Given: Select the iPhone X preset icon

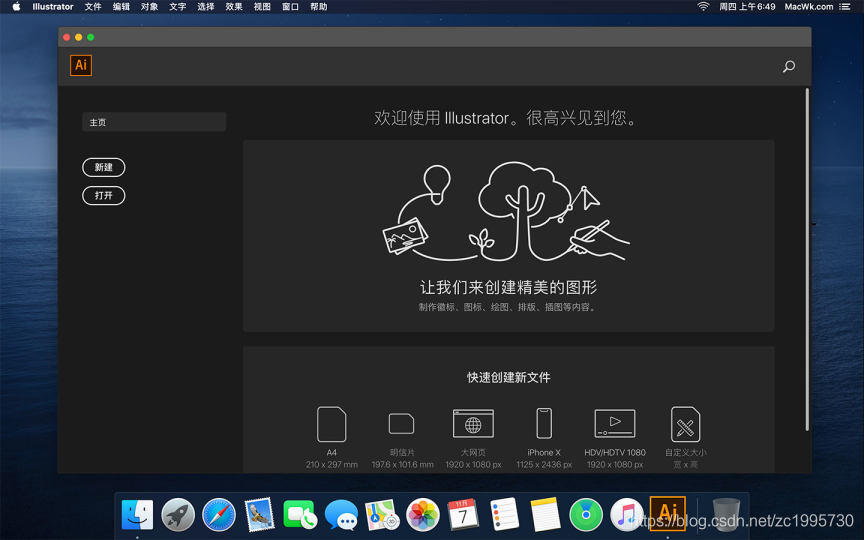Looking at the screenshot, I should tap(544, 423).
